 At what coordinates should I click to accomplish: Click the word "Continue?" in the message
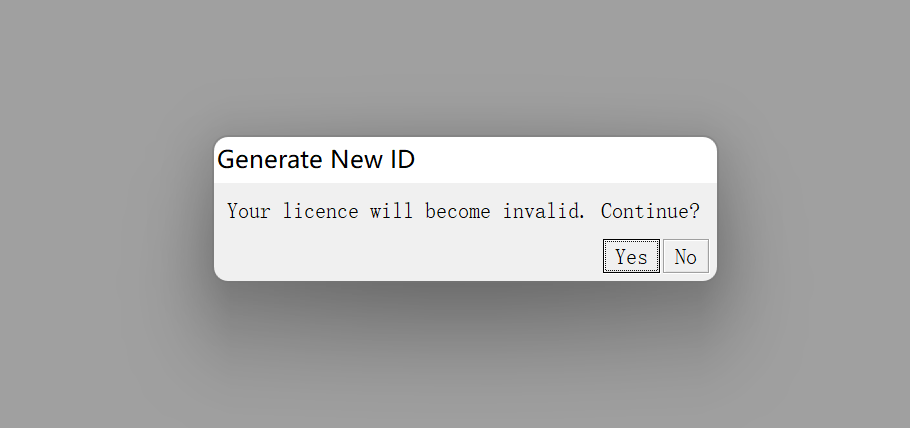(650, 211)
